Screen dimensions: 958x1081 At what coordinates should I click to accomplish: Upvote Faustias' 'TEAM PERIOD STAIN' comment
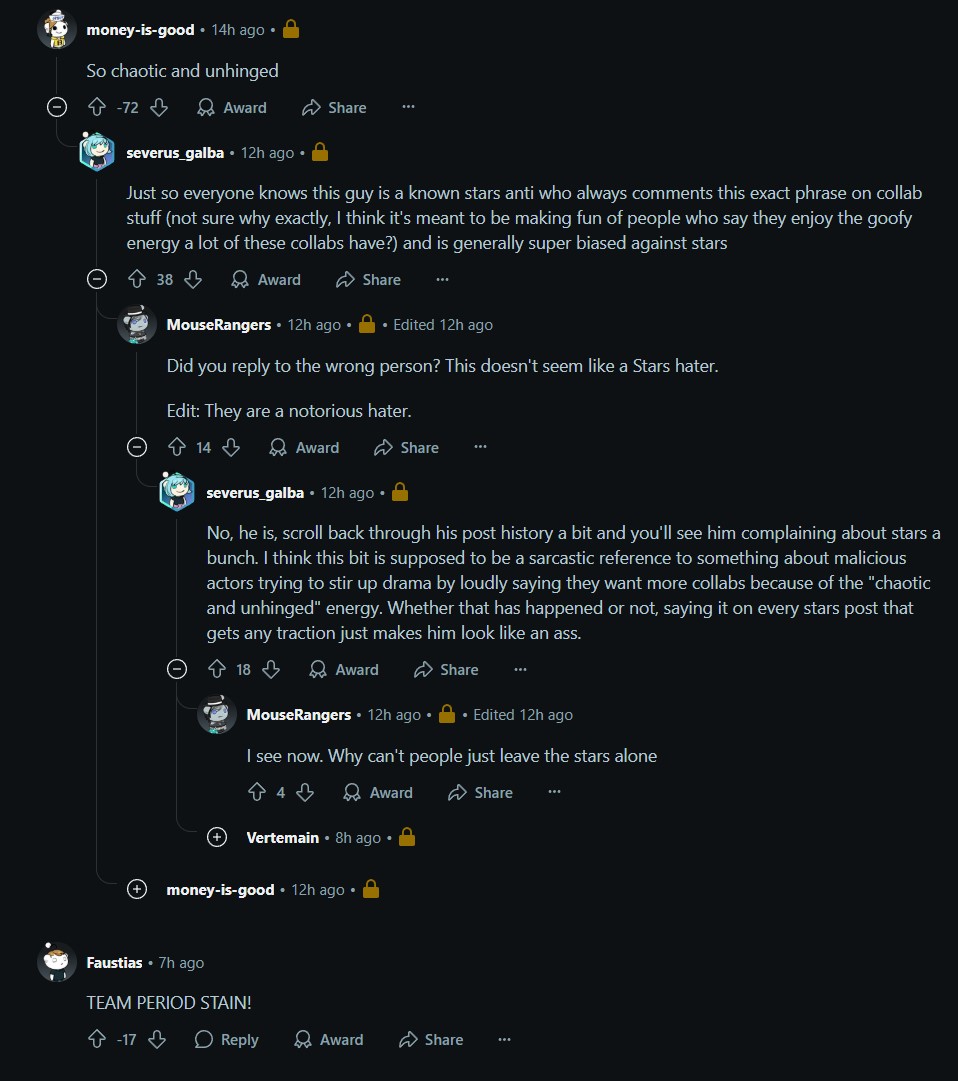(x=97, y=1039)
